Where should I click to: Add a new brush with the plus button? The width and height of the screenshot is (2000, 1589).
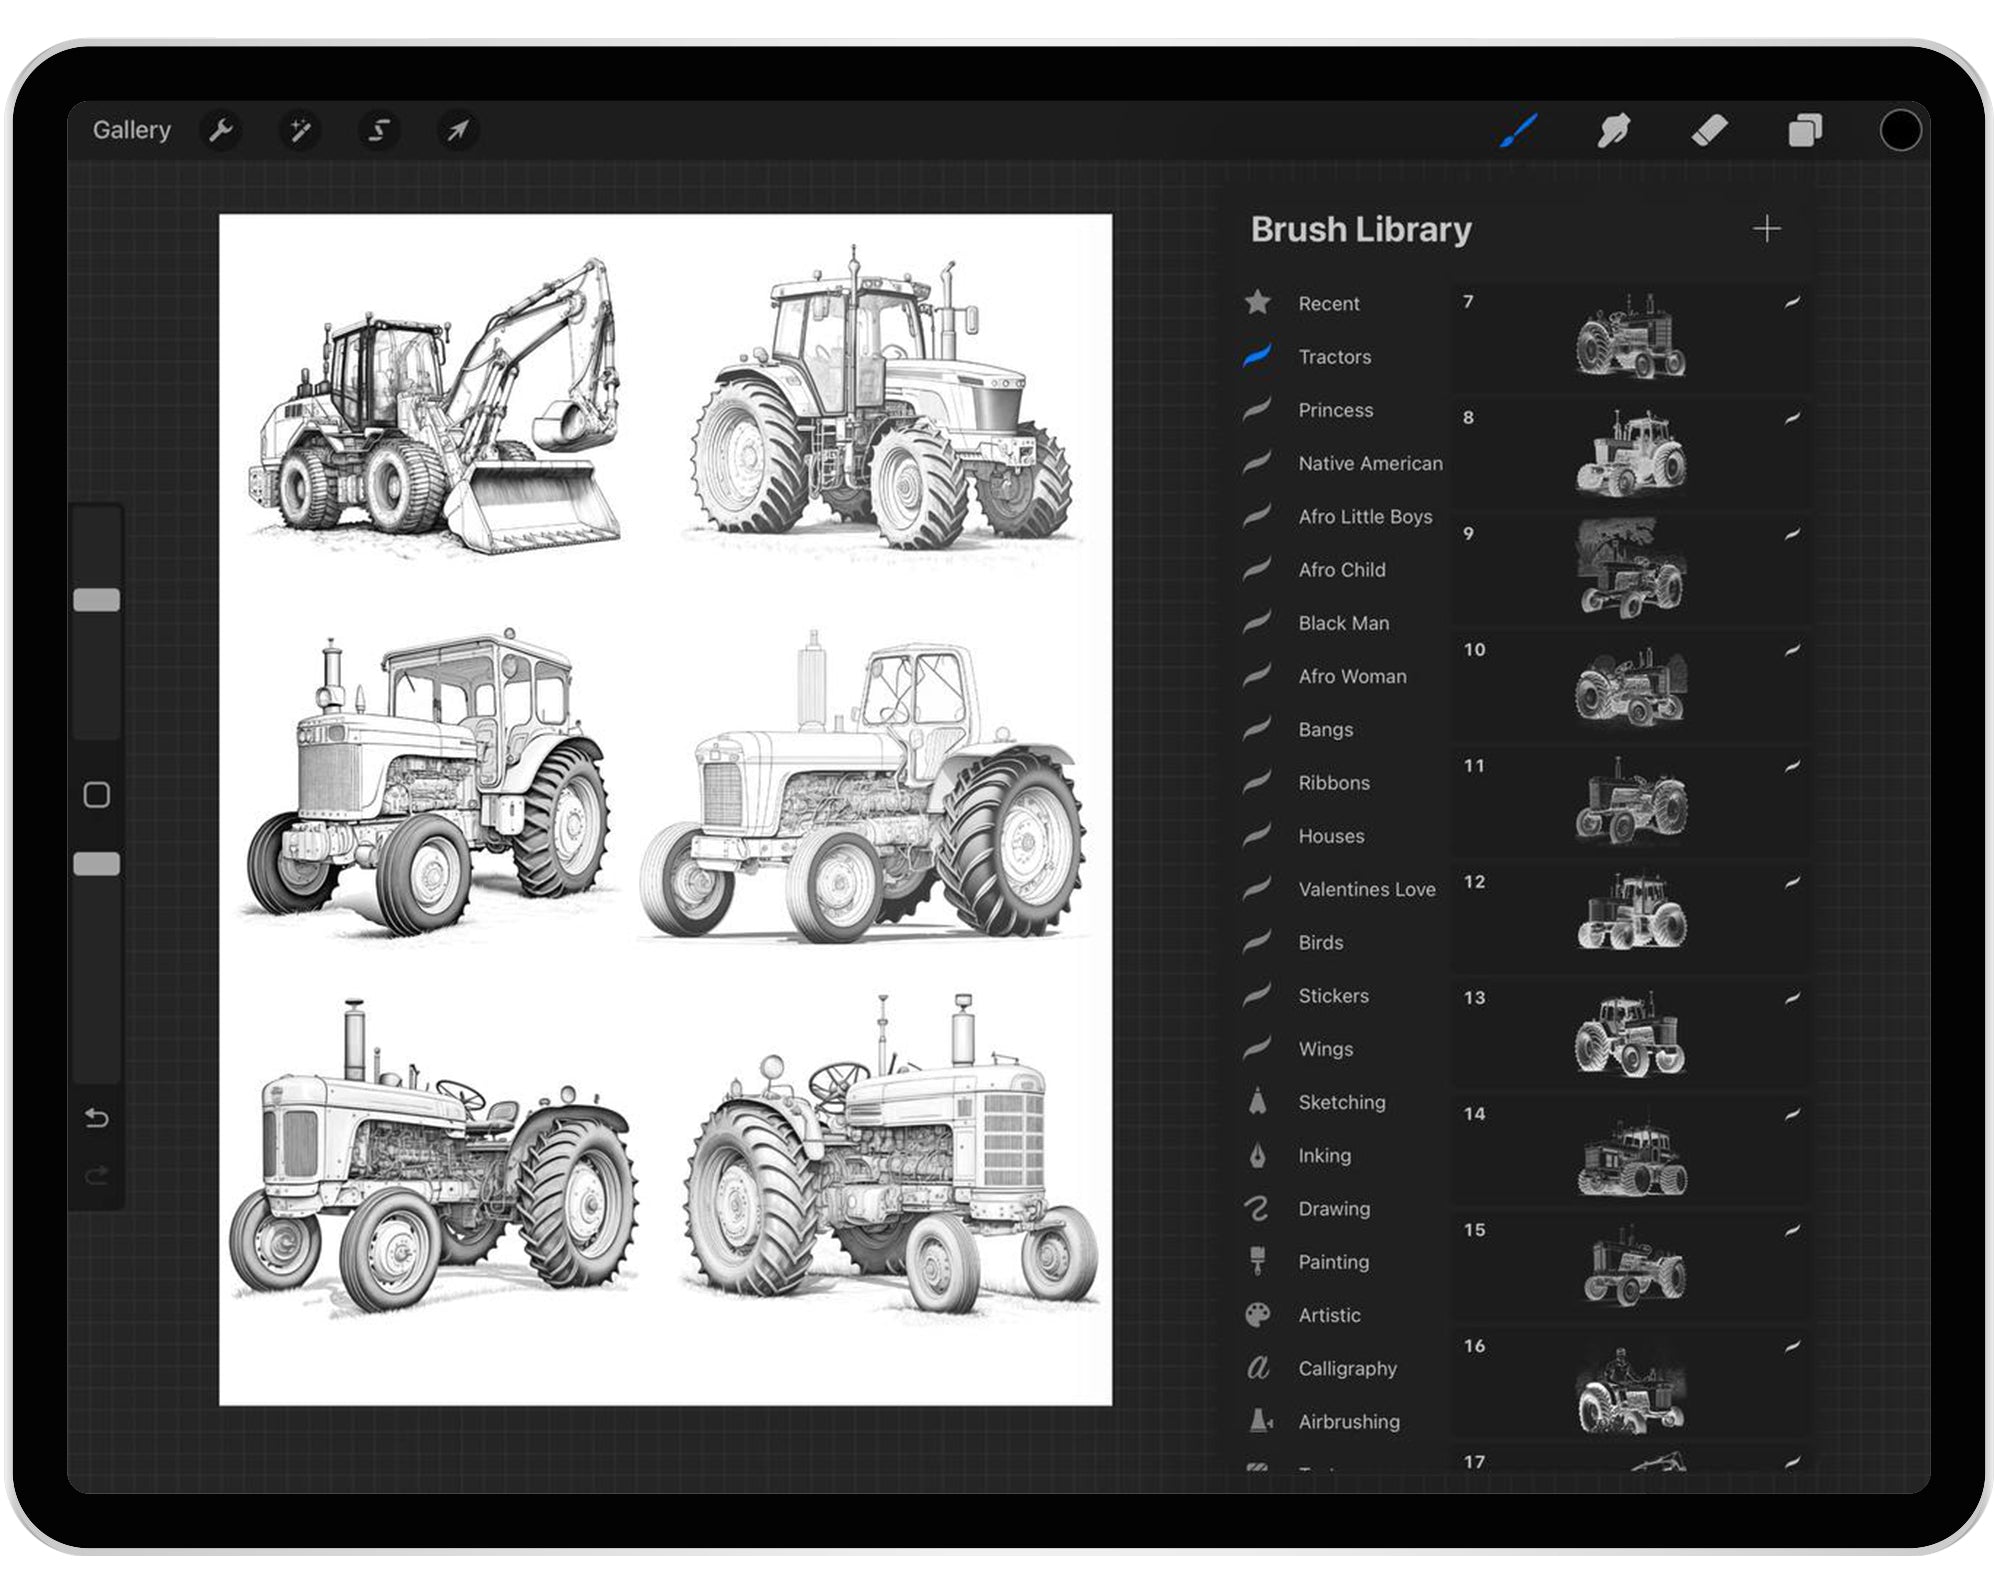(x=1768, y=228)
